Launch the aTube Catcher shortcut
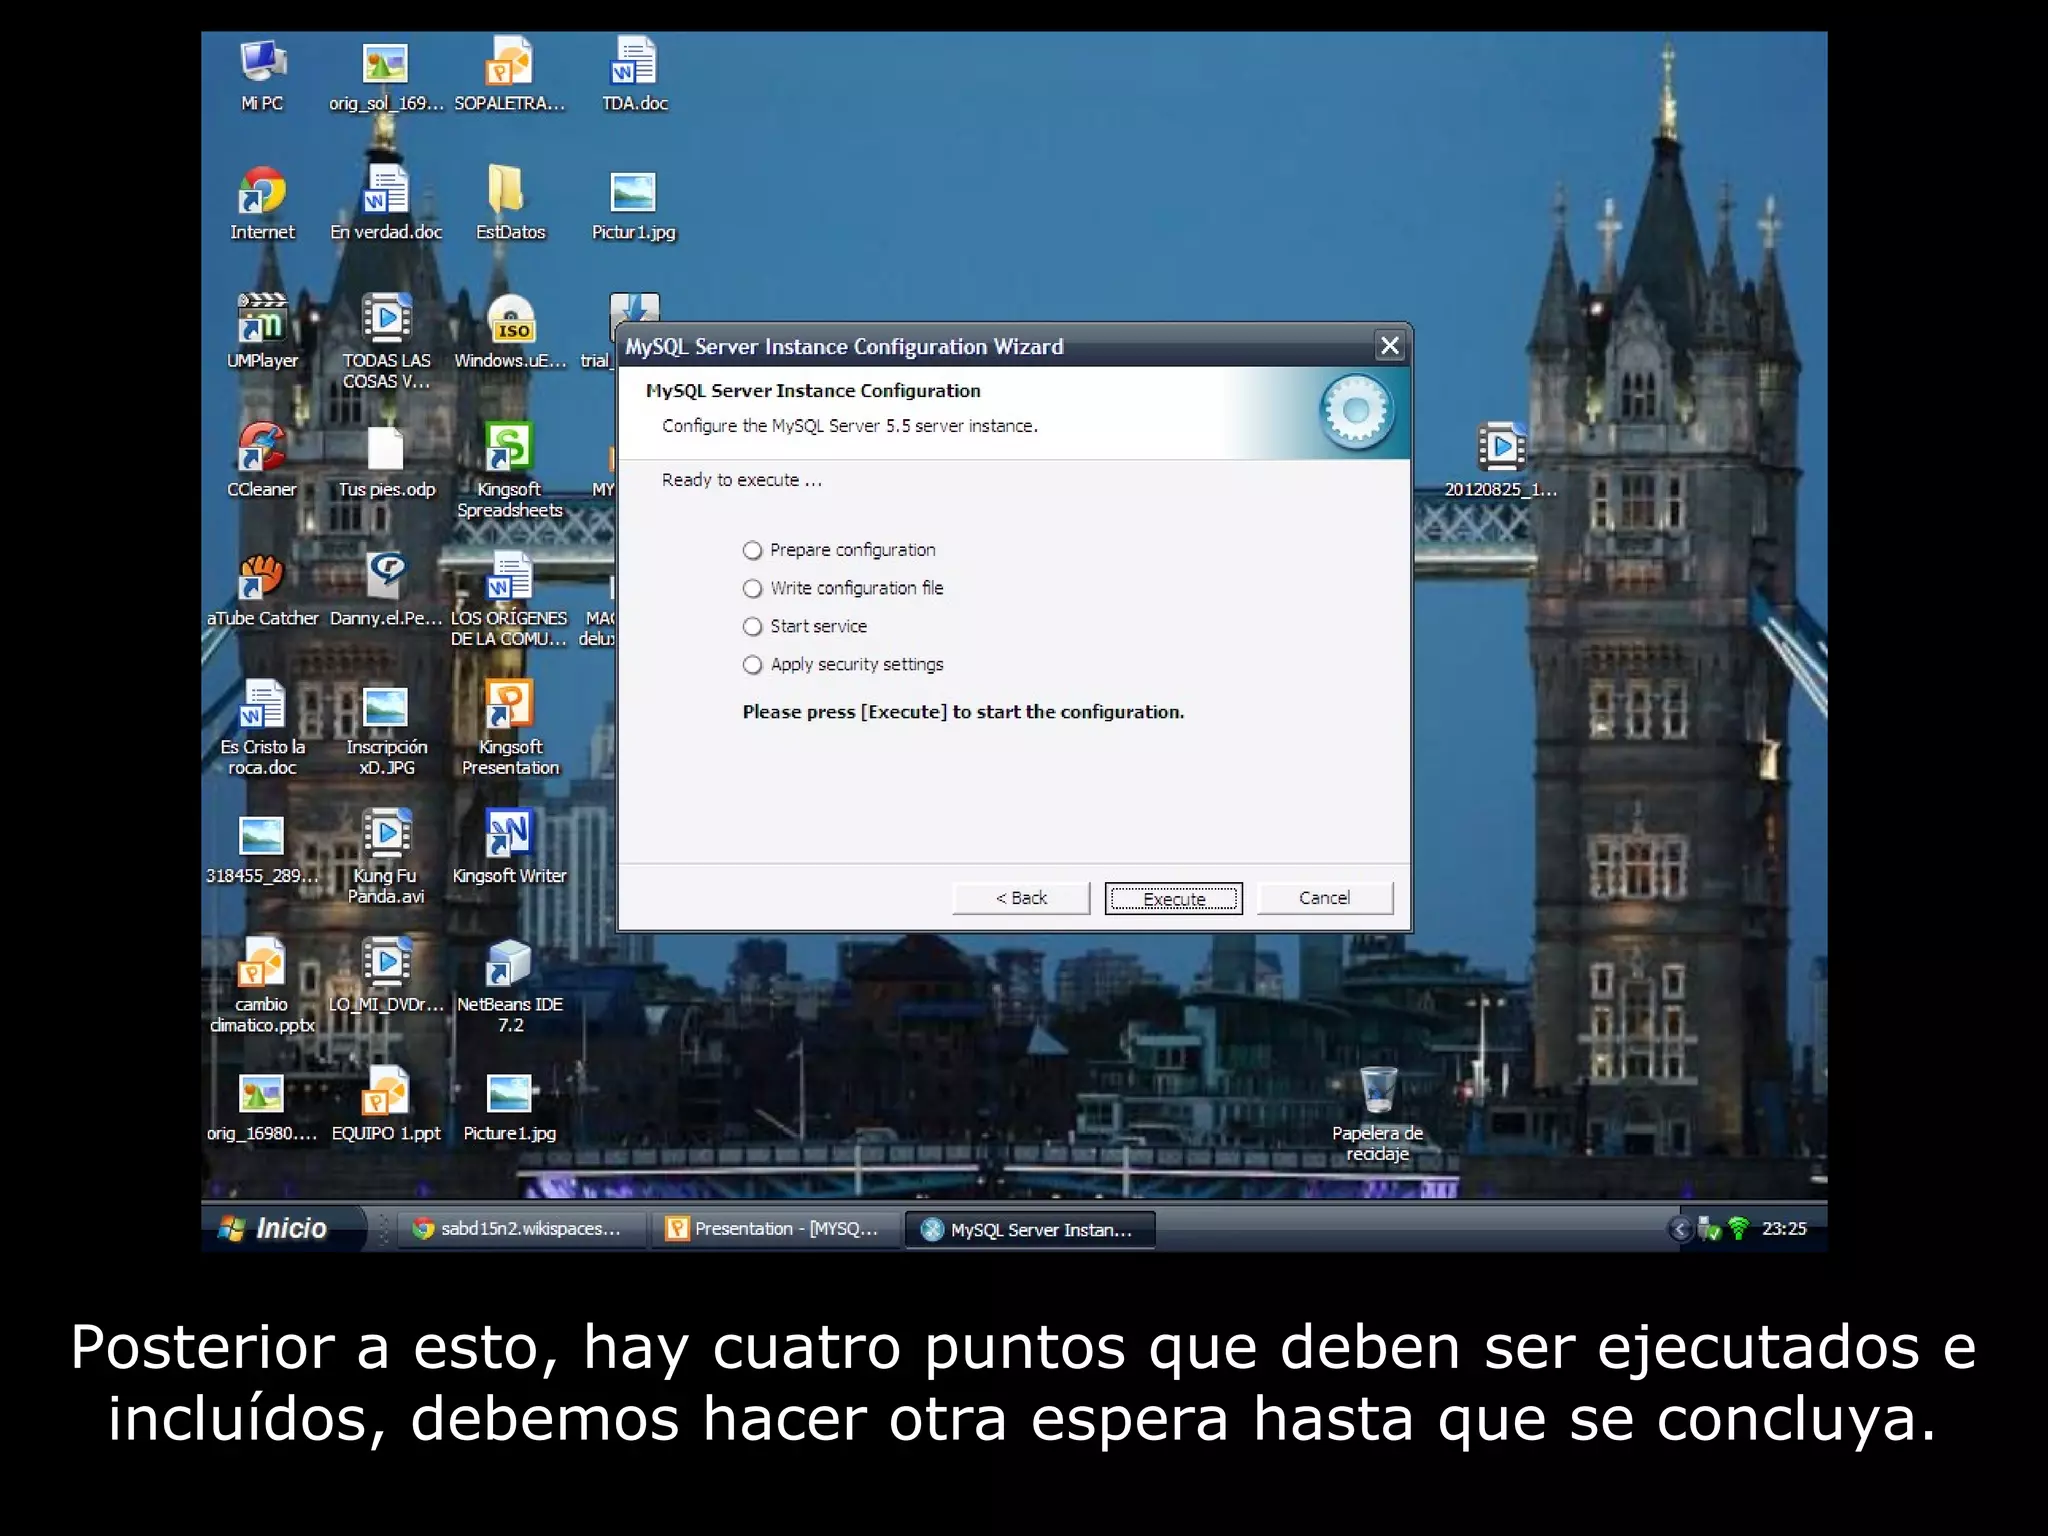Image resolution: width=2048 pixels, height=1536 pixels. (262, 576)
